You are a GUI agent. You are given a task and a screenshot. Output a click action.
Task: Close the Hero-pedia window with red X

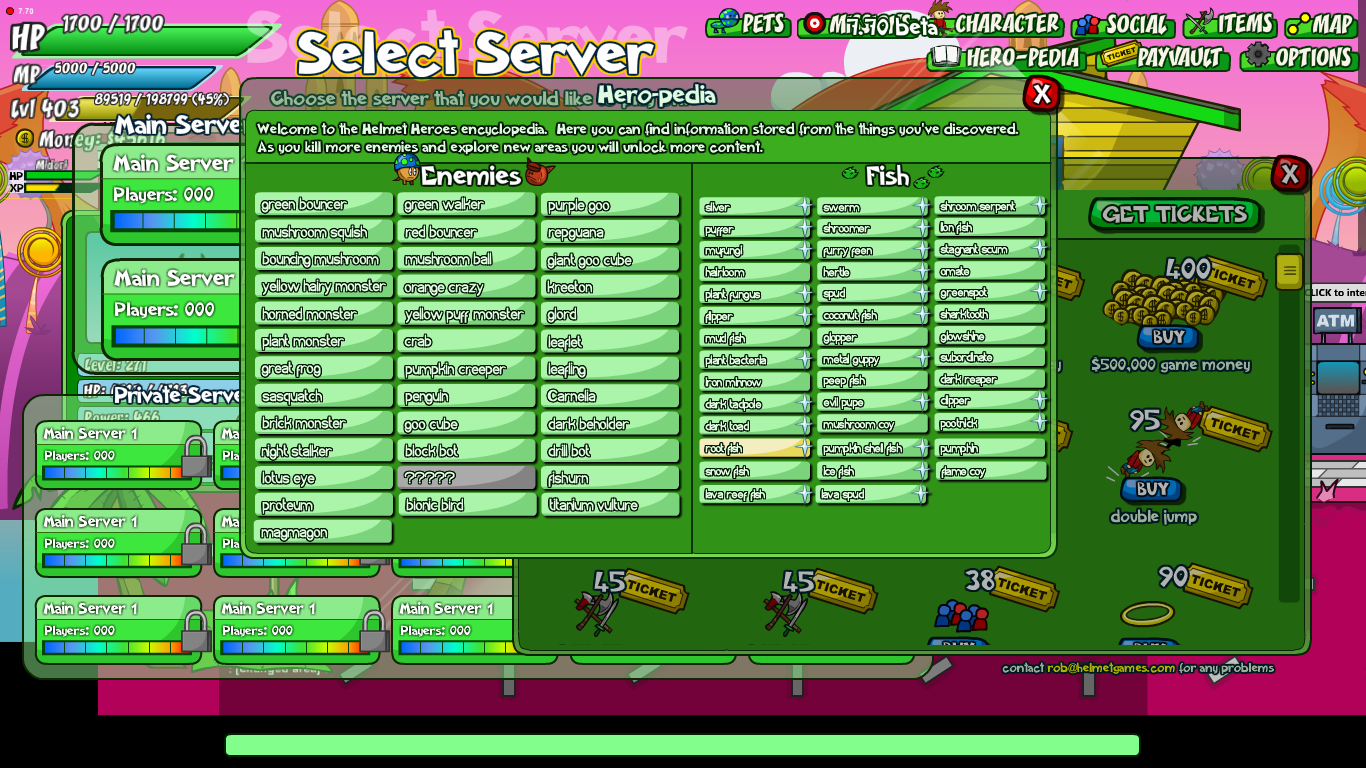[x=1041, y=93]
